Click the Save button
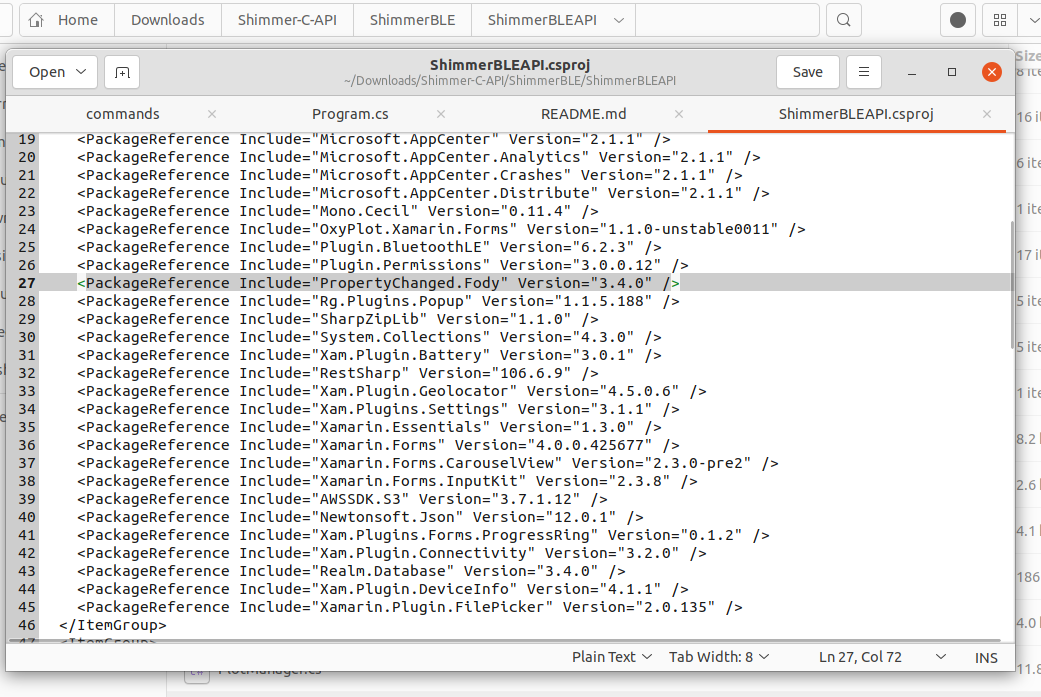Screen dimensions: 1041x697 [808, 72]
